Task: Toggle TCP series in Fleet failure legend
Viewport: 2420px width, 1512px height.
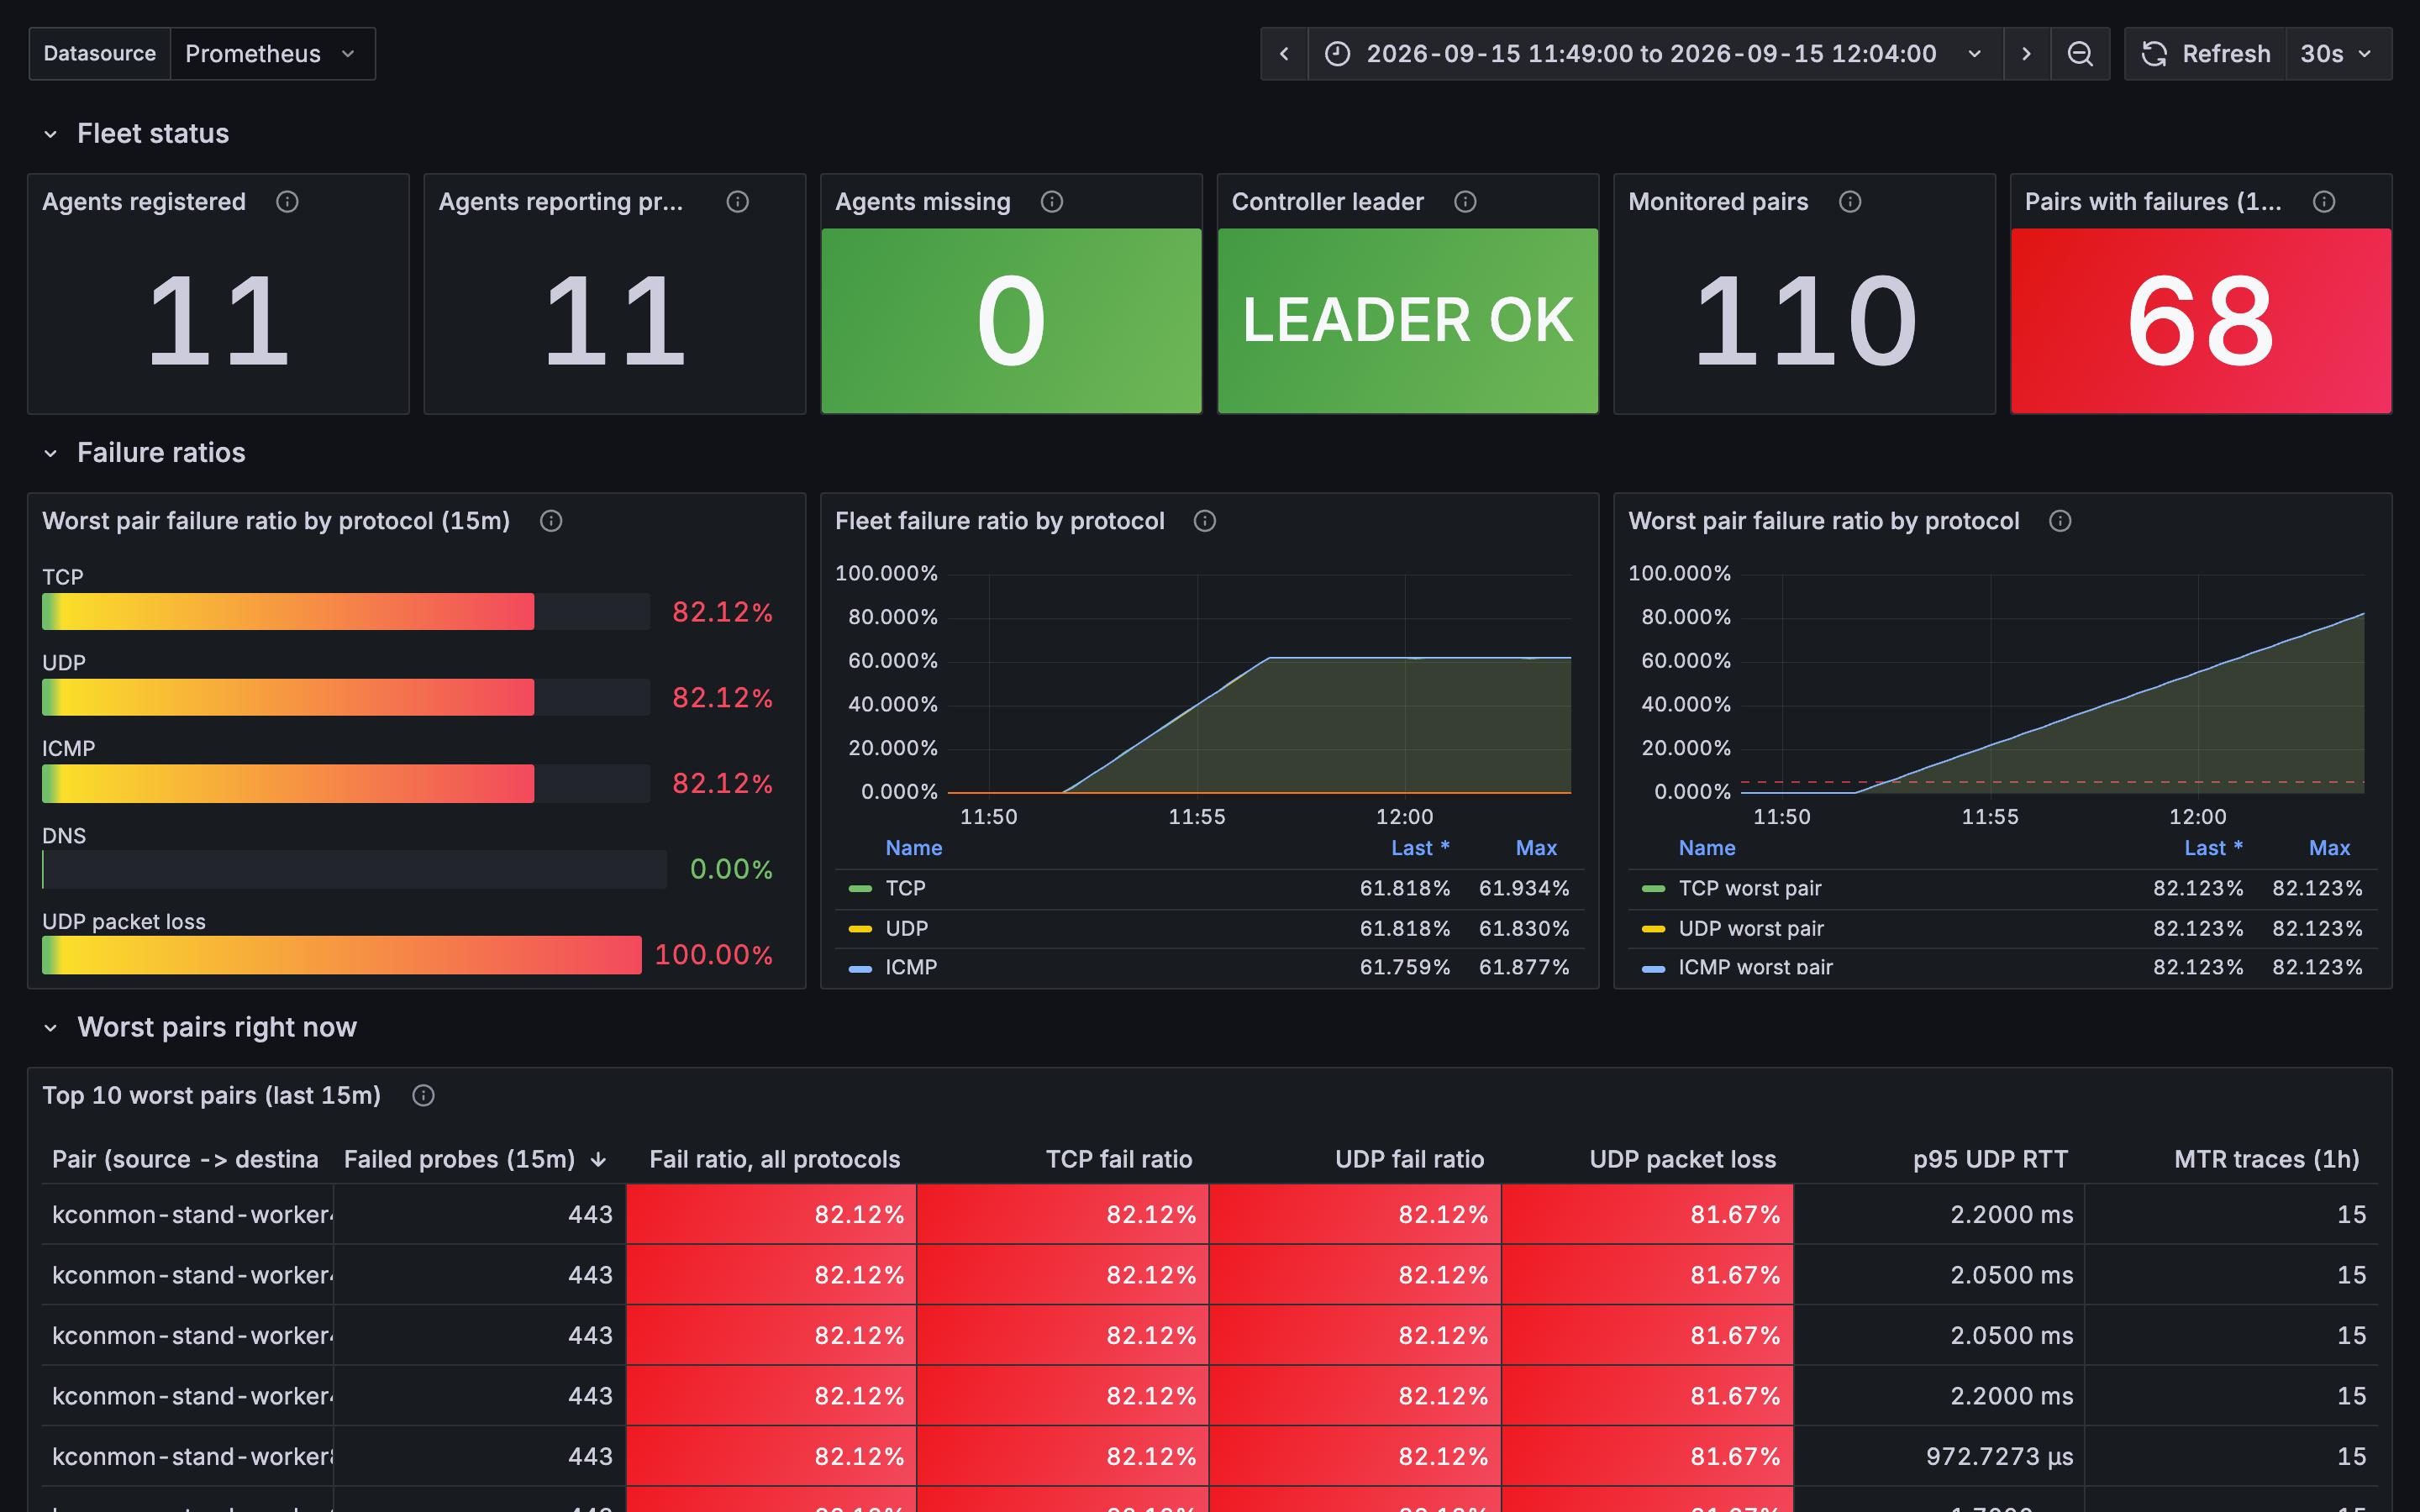Action: (x=905, y=889)
